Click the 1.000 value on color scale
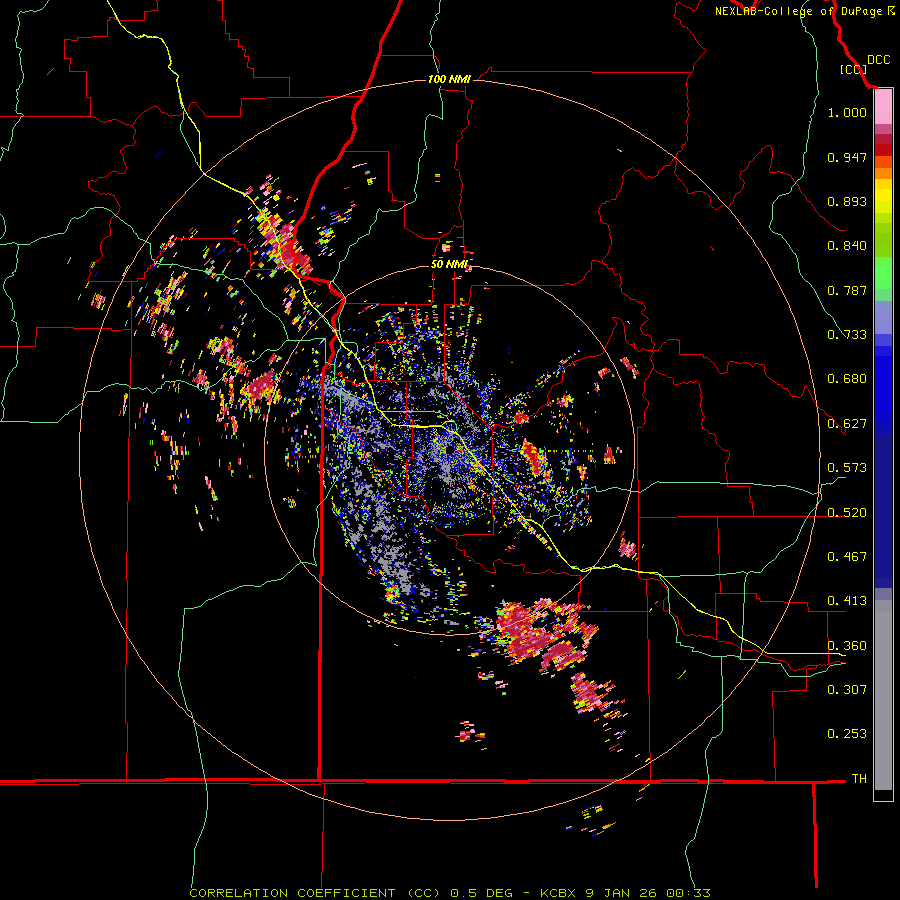 click(x=847, y=112)
